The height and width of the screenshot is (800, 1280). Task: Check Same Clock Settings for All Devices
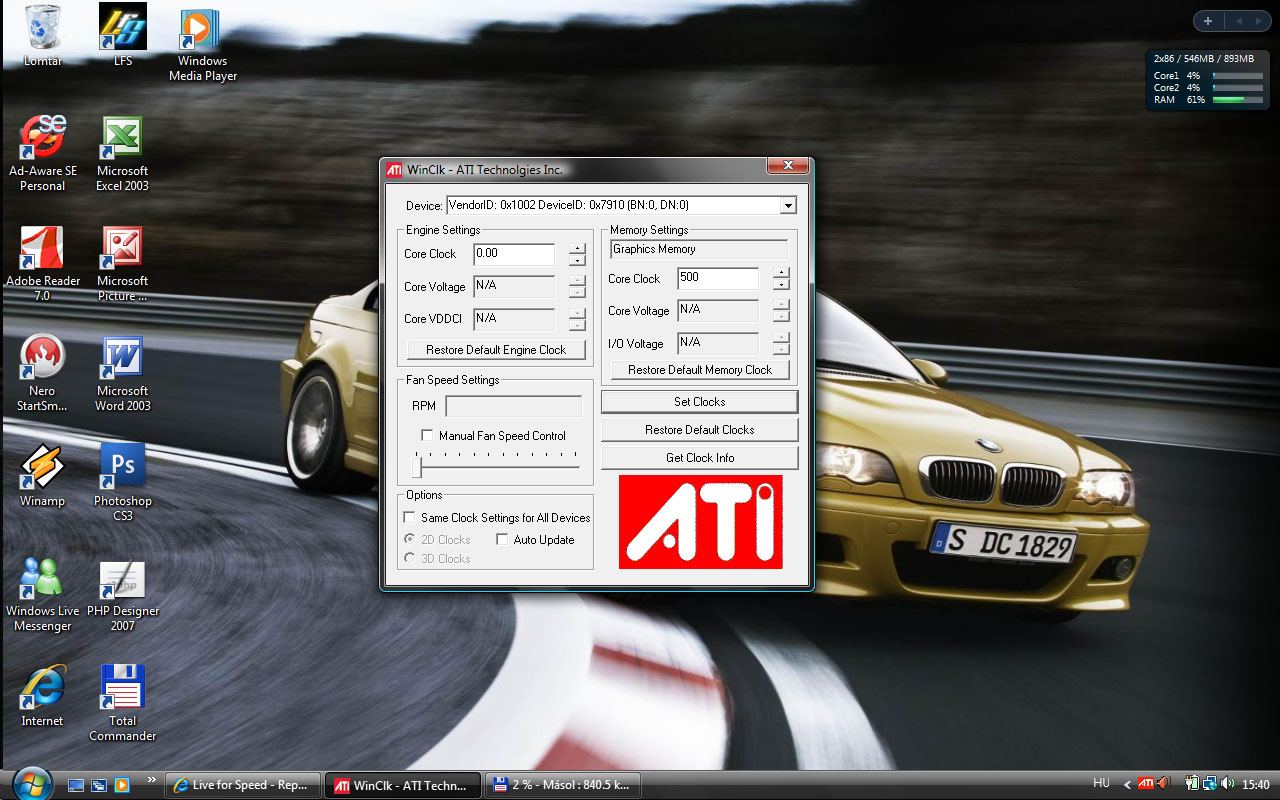click(409, 518)
